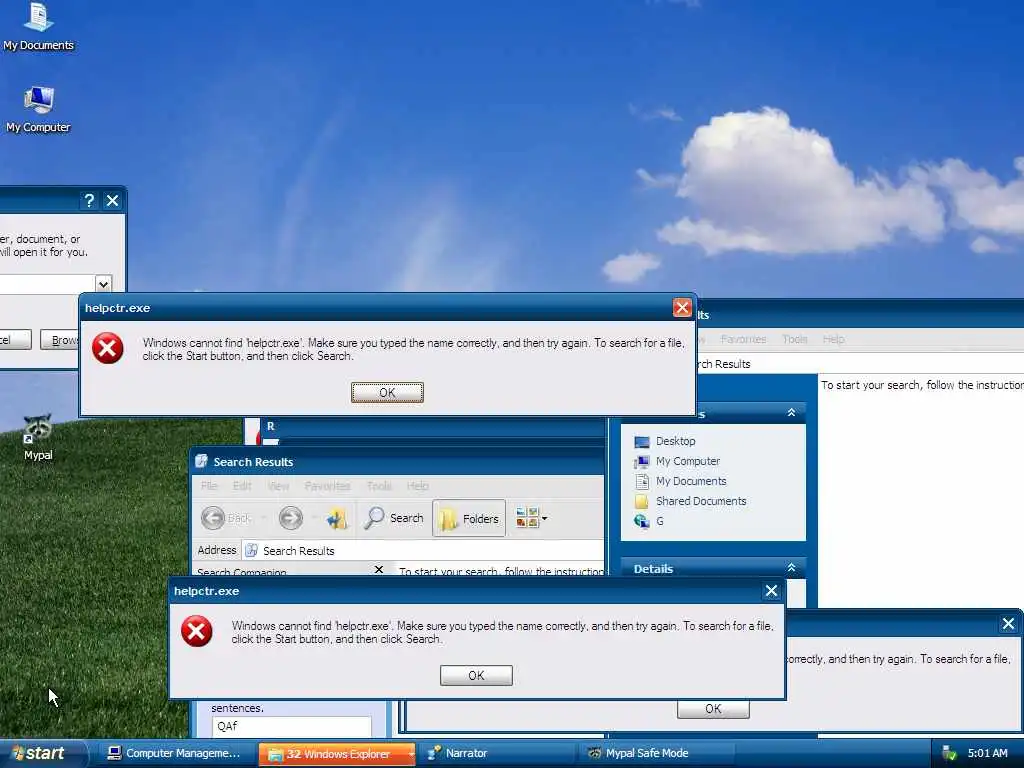Close the rear right error dialog
Image resolution: width=1024 pixels, height=768 pixels.
tap(1008, 624)
